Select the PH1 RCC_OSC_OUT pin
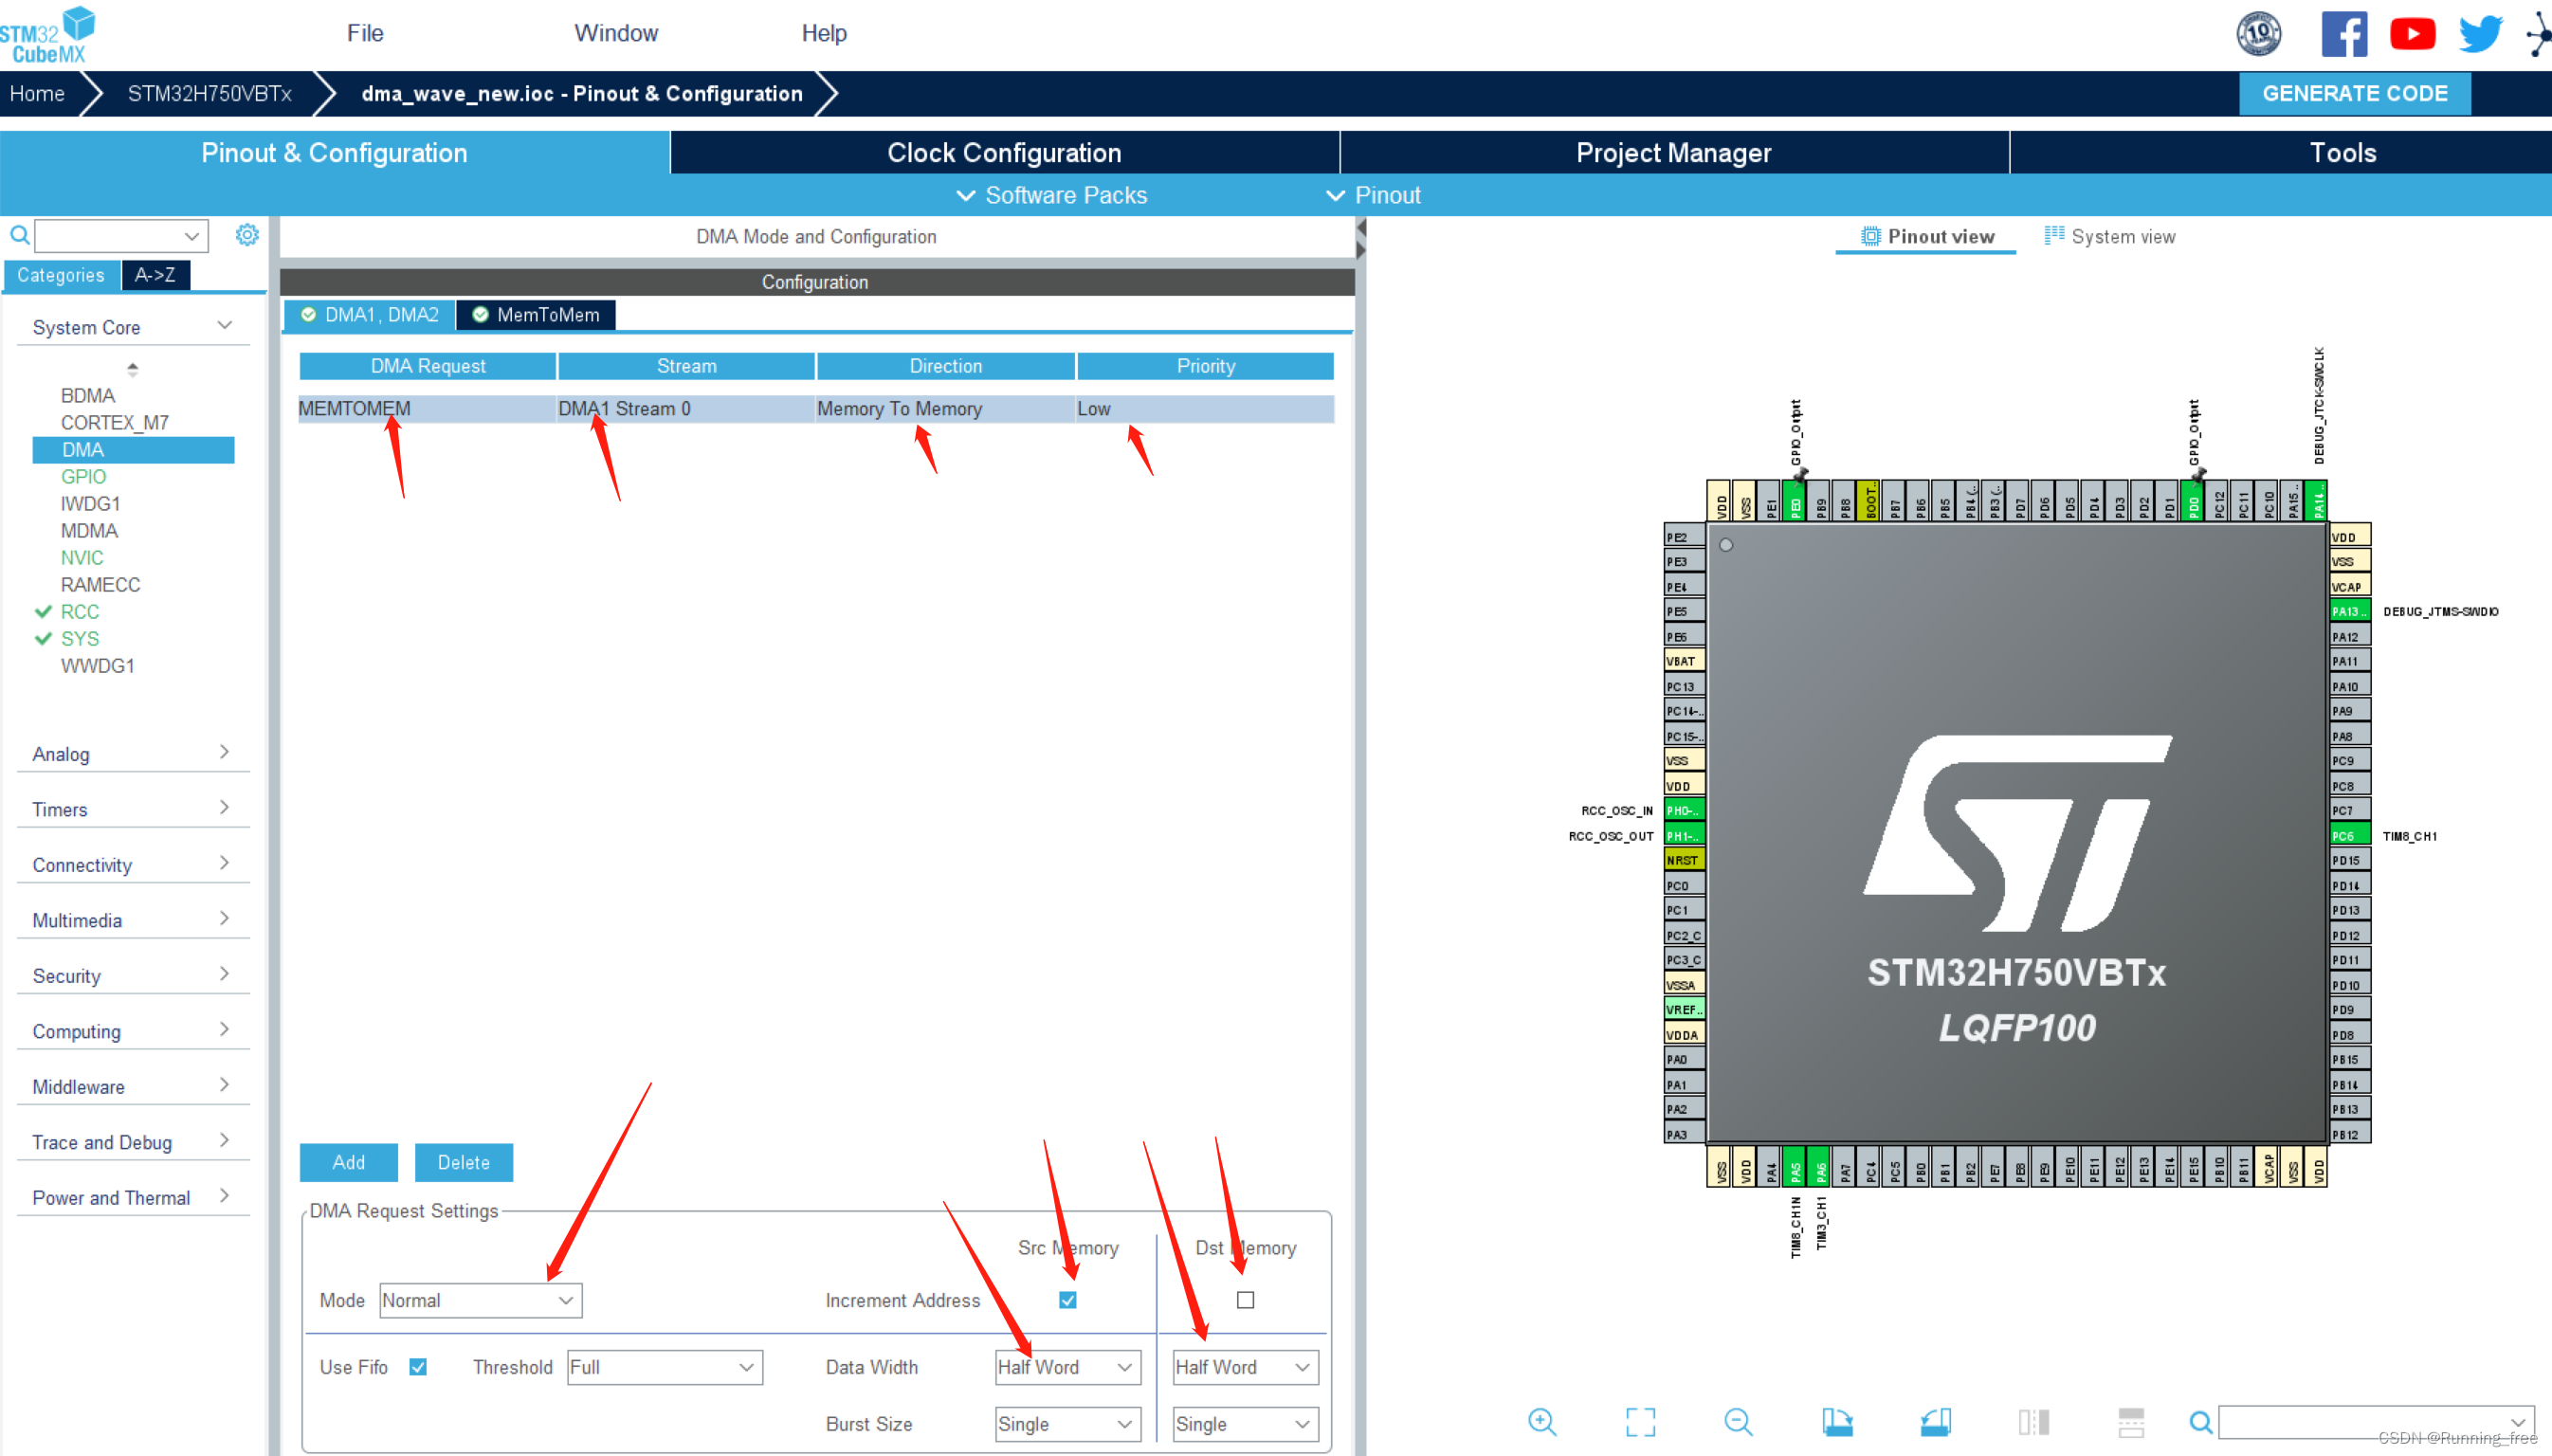This screenshot has width=2552, height=1456. pos(1684,835)
